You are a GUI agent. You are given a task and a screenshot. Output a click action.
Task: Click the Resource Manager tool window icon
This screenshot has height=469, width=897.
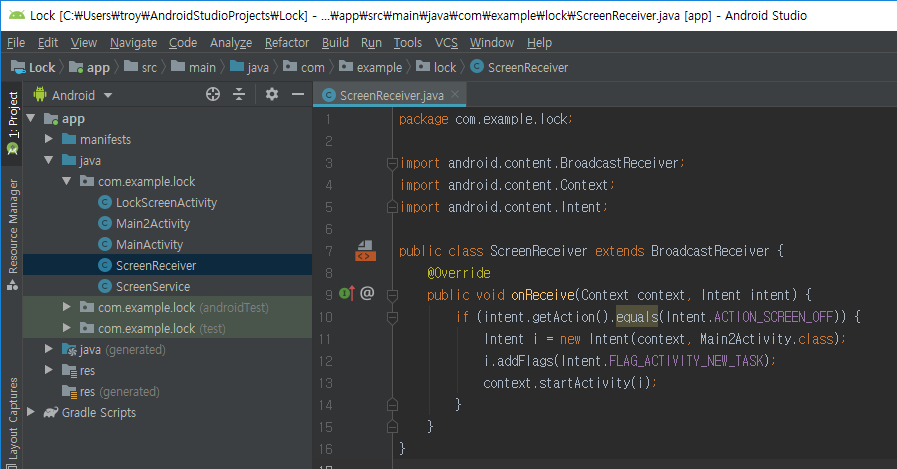[13, 284]
